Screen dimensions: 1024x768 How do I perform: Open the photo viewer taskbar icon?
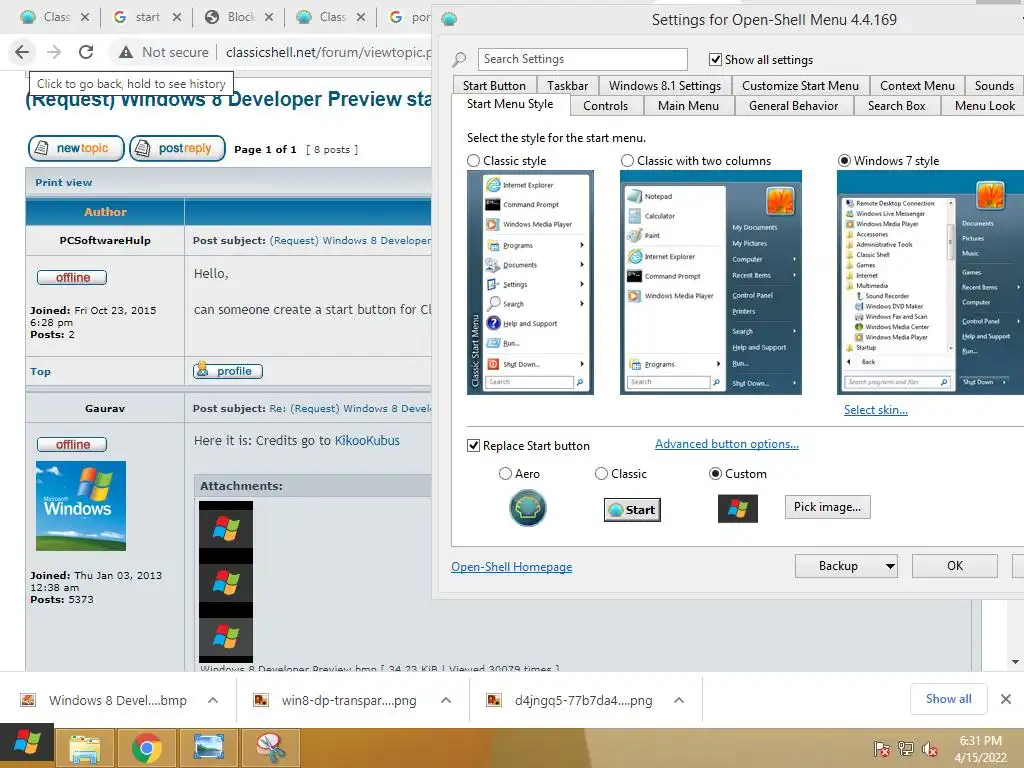click(x=209, y=748)
